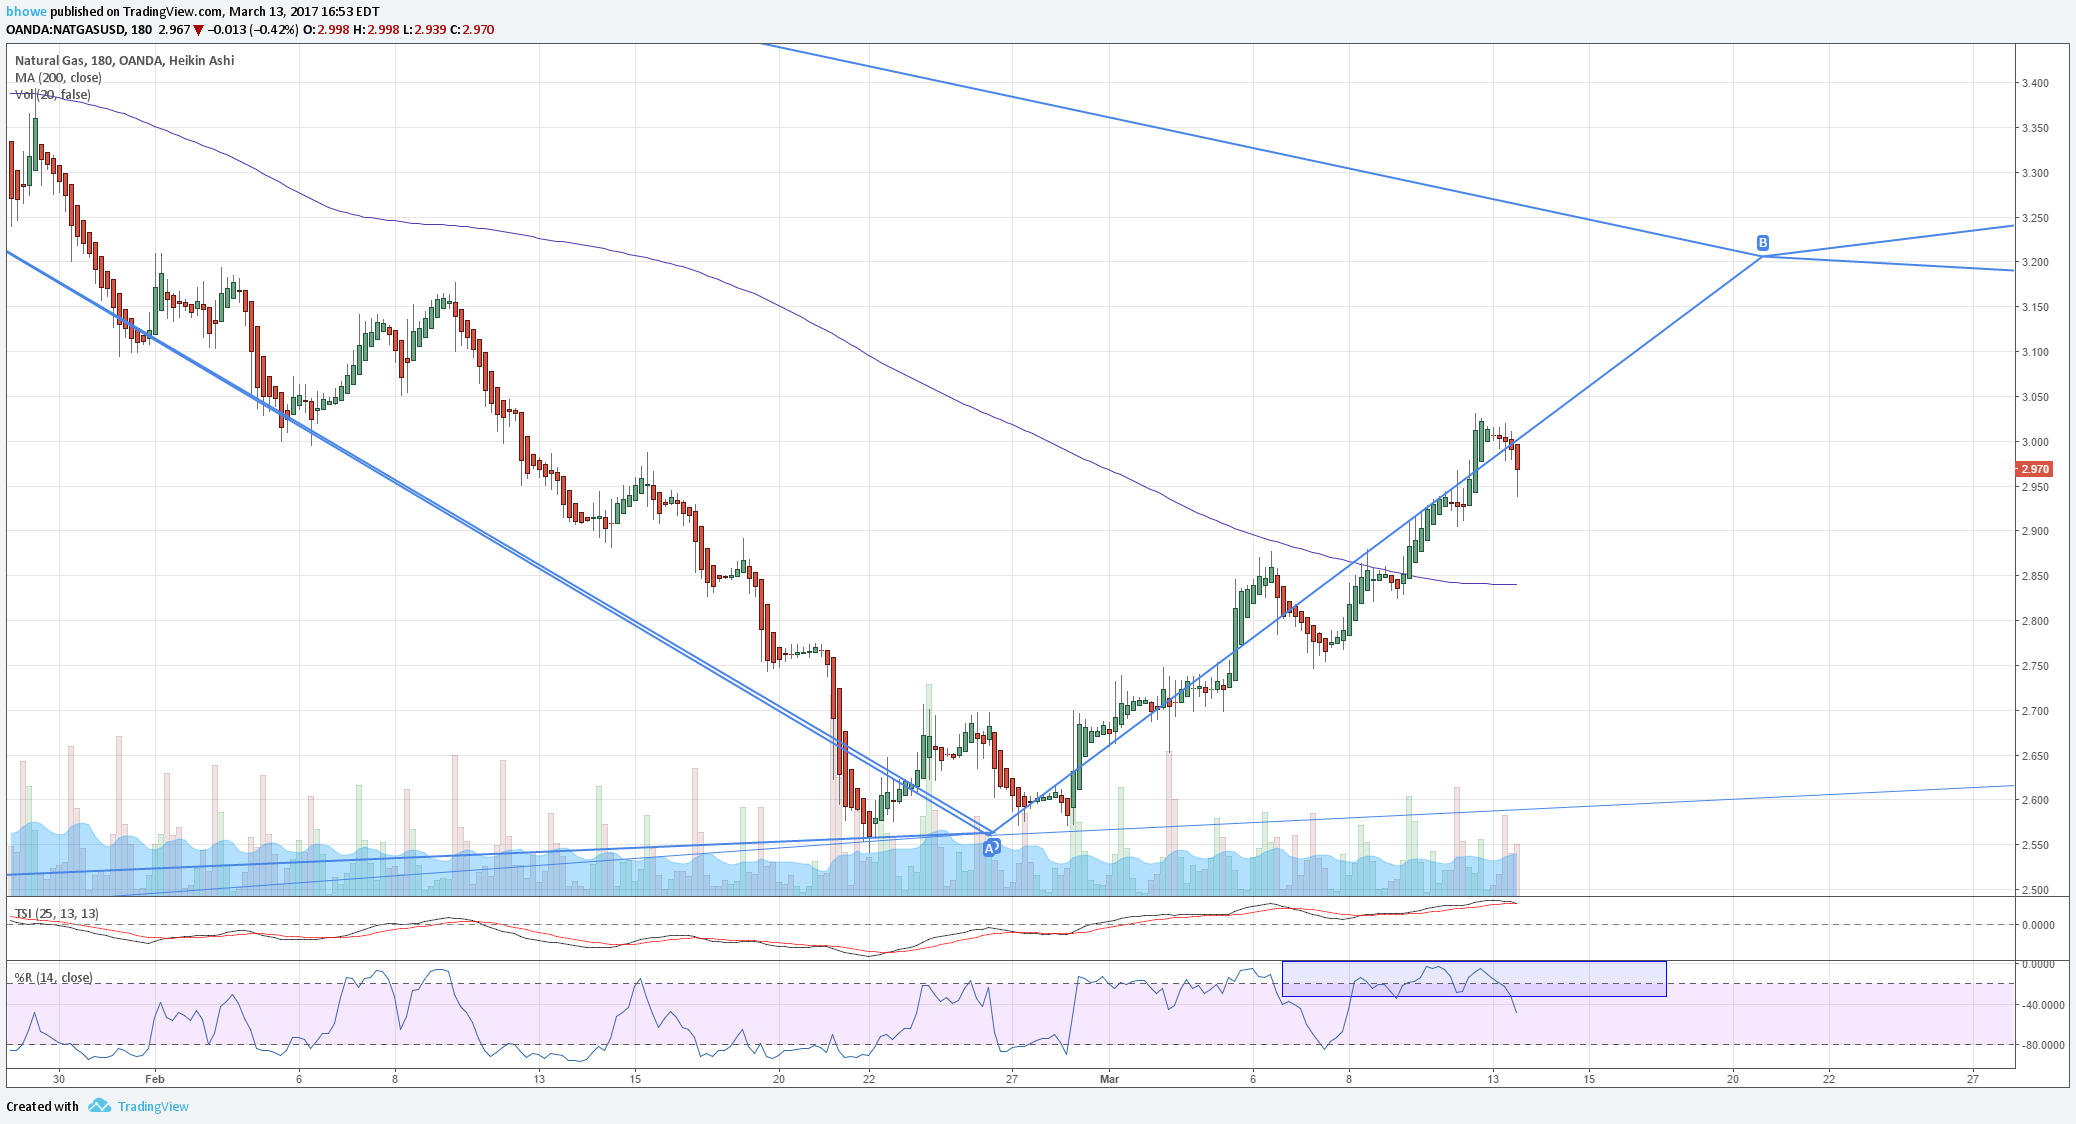Select the %R (14, close) indicator label
This screenshot has height=1124, width=2076.
pyautogui.click(x=54, y=977)
